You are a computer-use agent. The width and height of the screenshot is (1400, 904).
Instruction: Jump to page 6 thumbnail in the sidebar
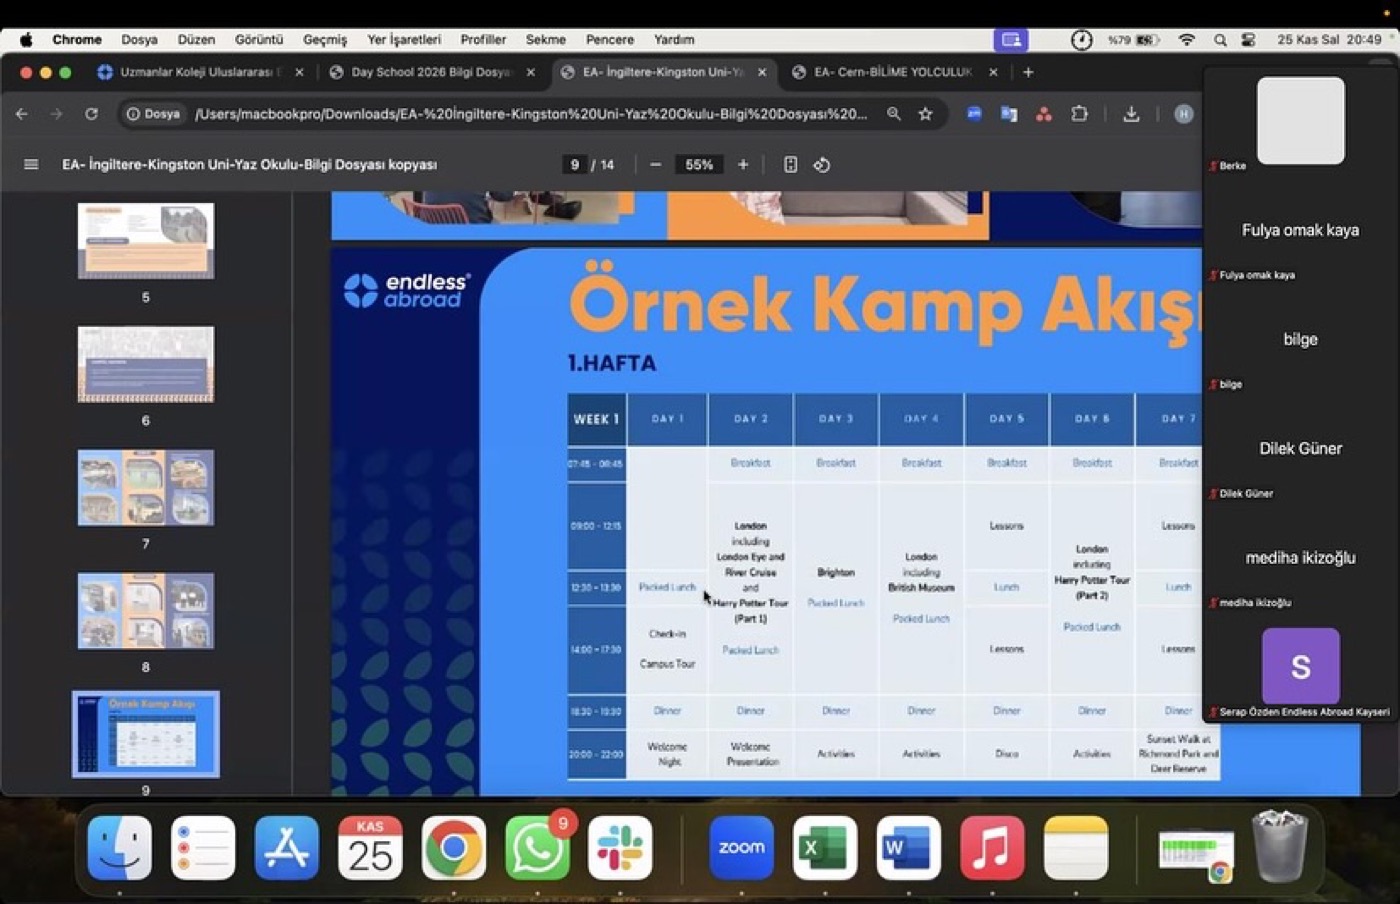146,364
